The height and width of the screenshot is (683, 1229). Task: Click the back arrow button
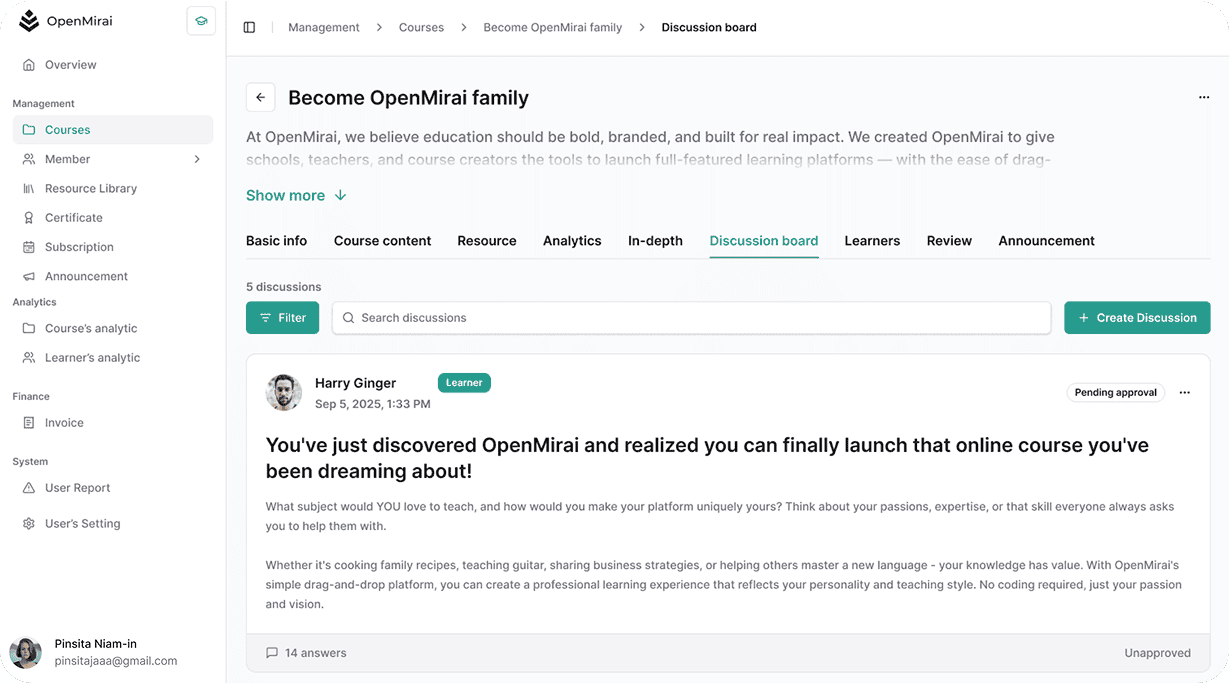(x=260, y=97)
